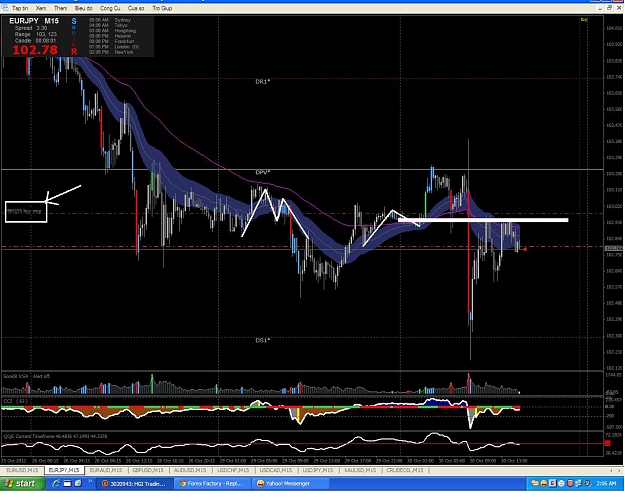Open the GBPUSD,M15 chart tab
This screenshot has width=625, height=500.
pyautogui.click(x=148, y=470)
